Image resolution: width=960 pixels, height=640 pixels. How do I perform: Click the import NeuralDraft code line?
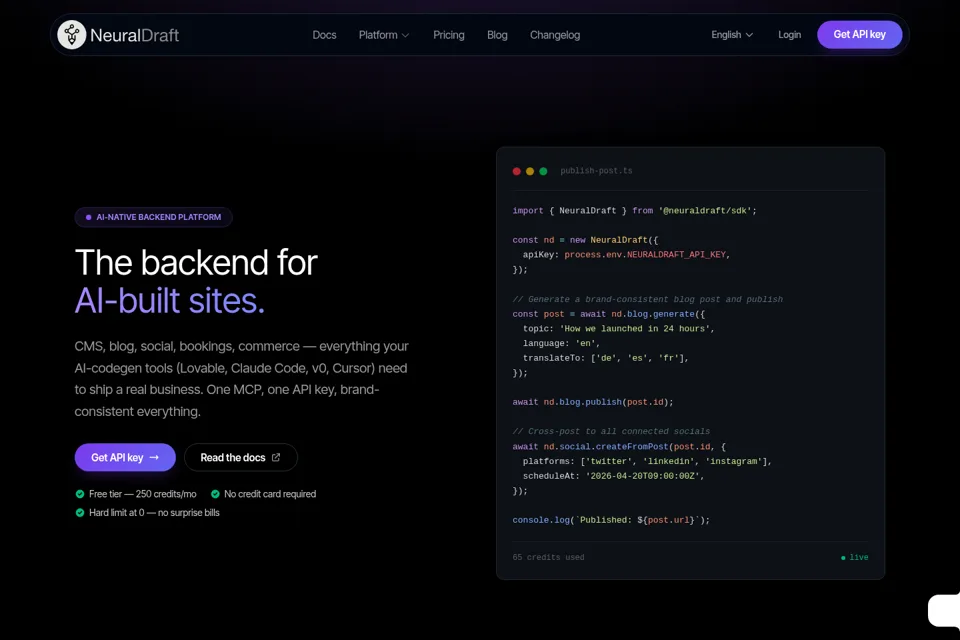coord(634,211)
